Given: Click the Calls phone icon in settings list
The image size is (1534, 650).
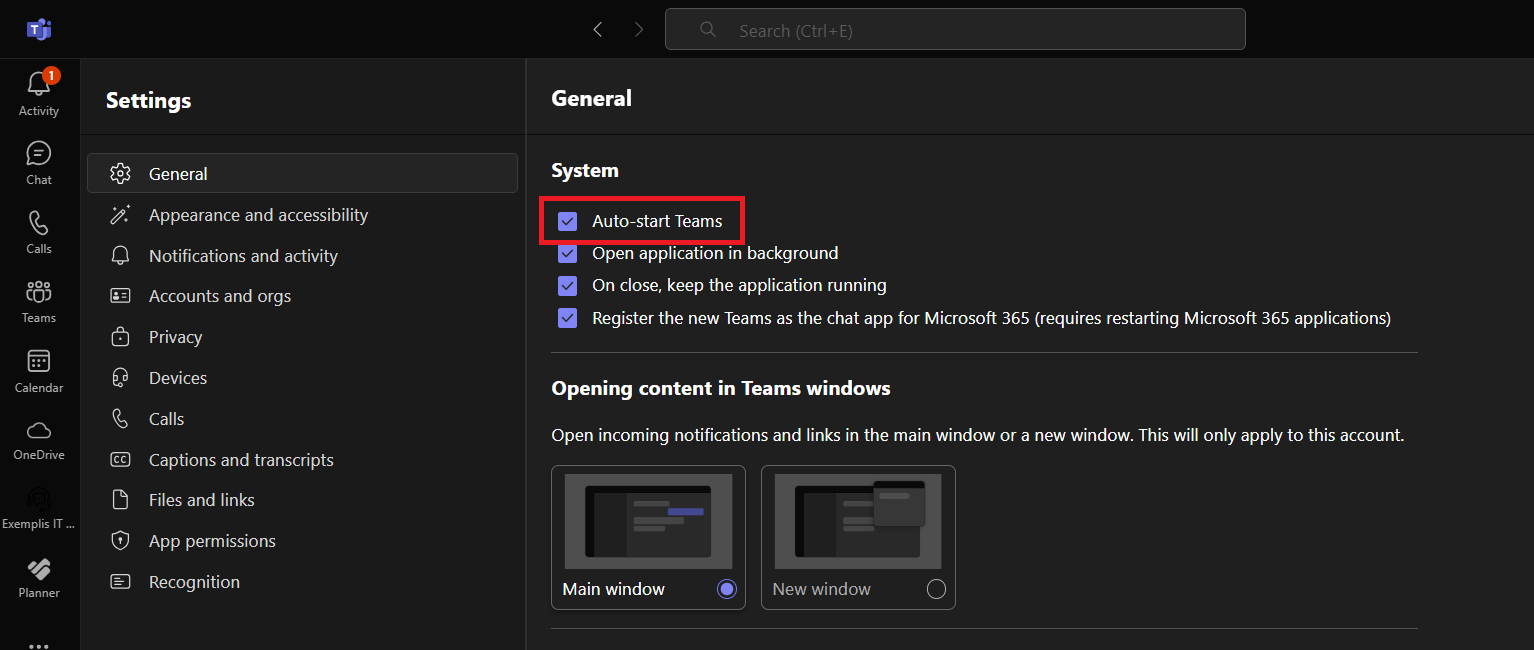Looking at the screenshot, I should tap(121, 419).
